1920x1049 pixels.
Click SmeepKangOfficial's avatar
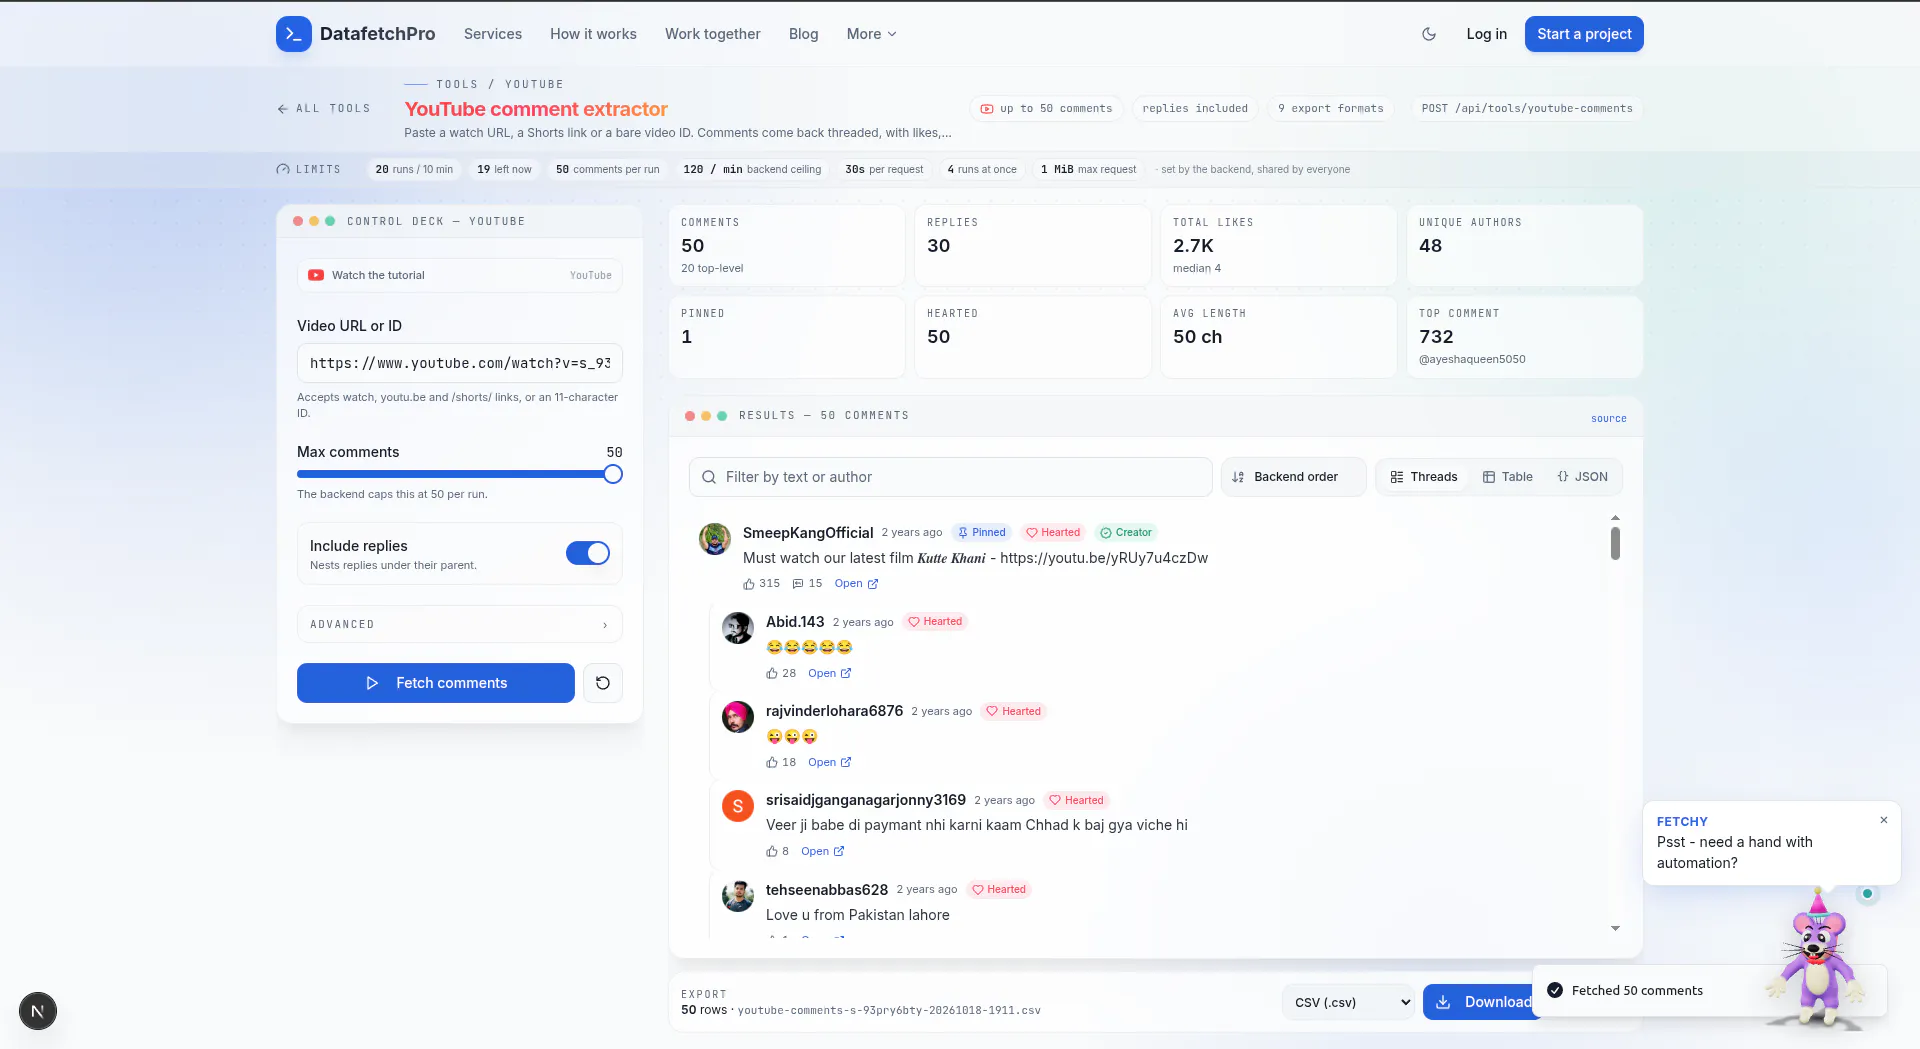[x=714, y=539]
